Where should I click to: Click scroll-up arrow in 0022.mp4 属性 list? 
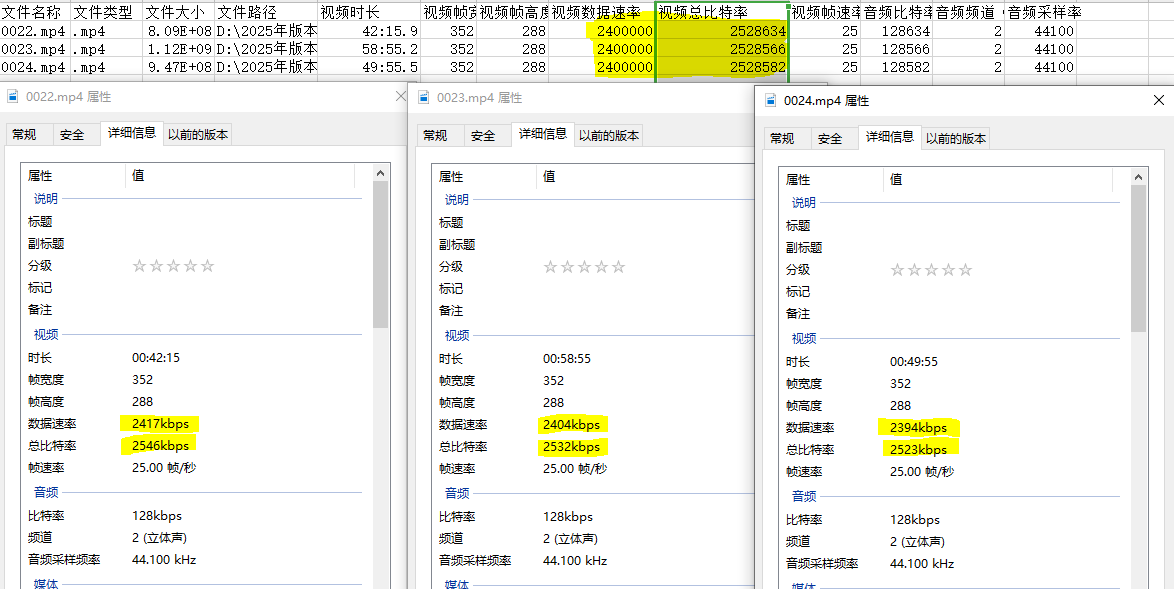[x=380, y=174]
